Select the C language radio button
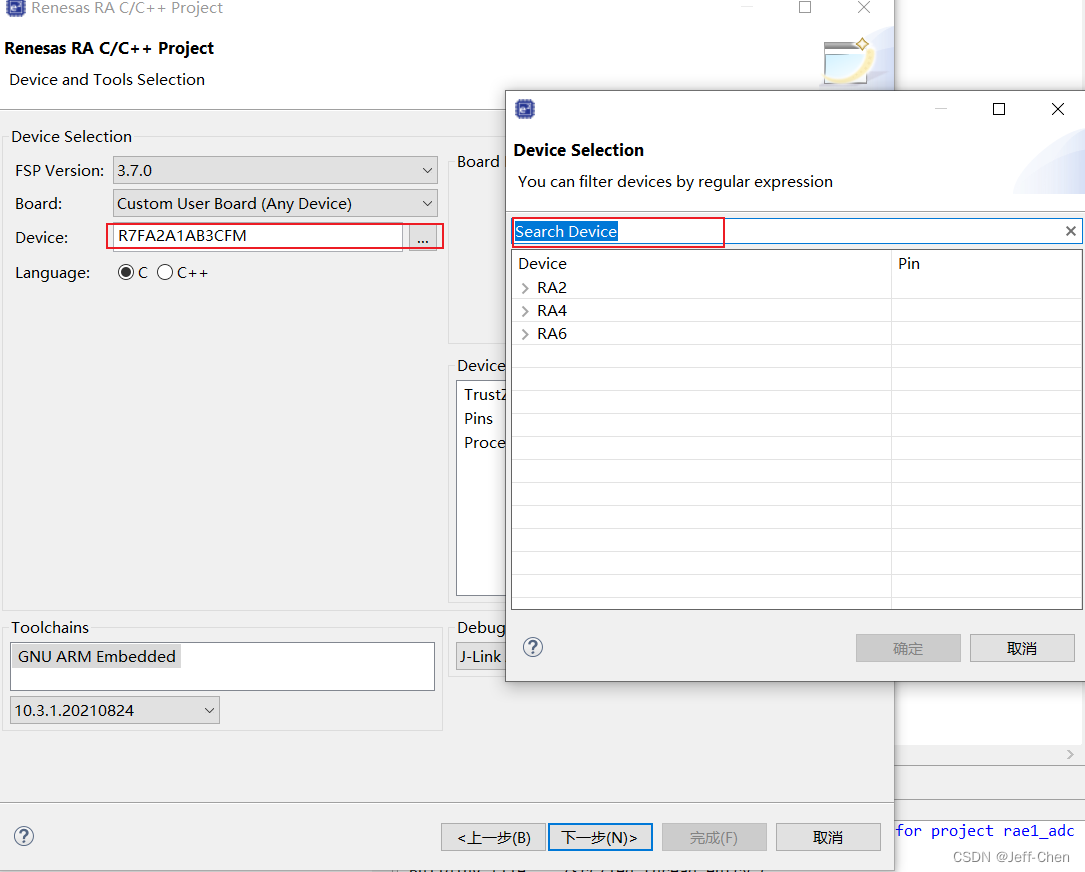The height and width of the screenshot is (872, 1085). click(126, 273)
